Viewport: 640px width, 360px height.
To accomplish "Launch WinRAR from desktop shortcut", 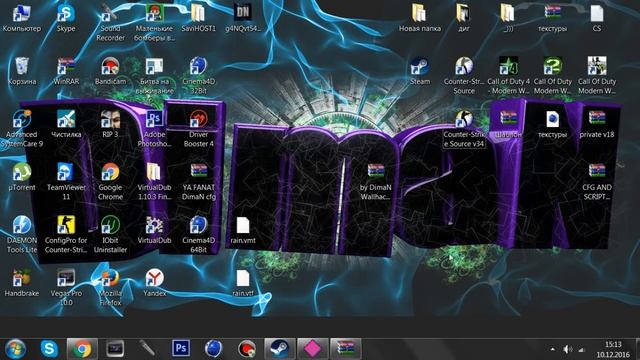I will coord(66,71).
